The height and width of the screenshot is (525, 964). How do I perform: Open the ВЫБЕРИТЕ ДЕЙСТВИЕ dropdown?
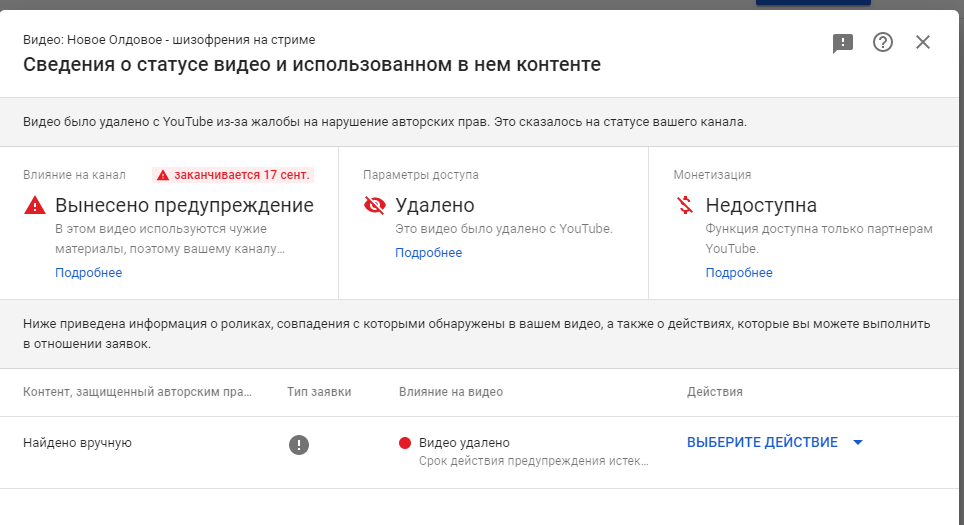click(762, 442)
